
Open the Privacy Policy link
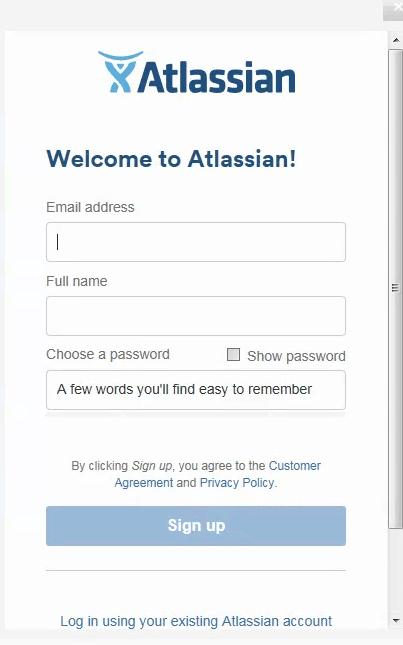pos(237,483)
